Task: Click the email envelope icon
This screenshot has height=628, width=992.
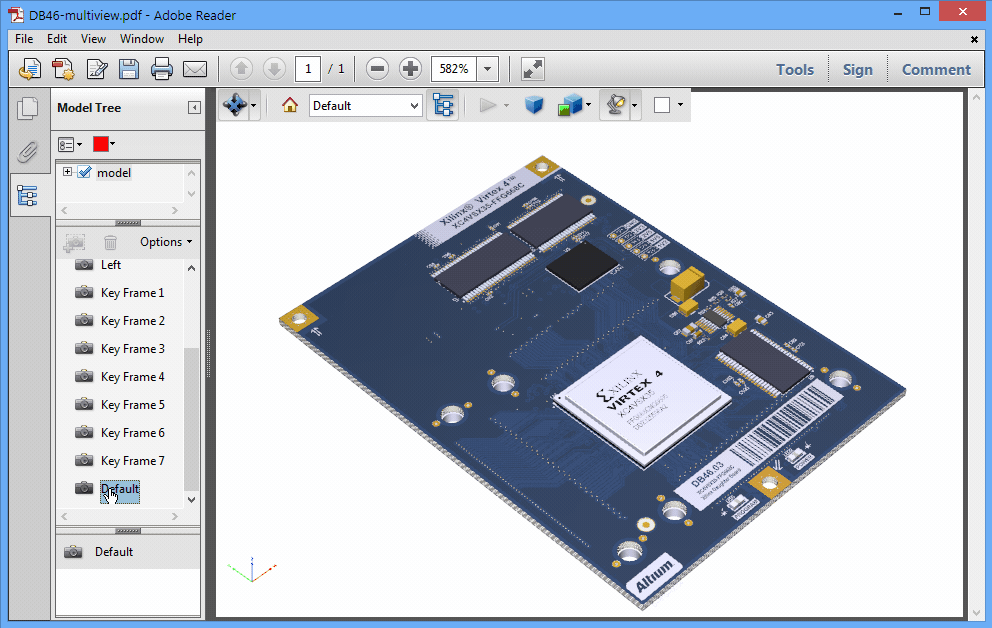Action: coord(194,69)
